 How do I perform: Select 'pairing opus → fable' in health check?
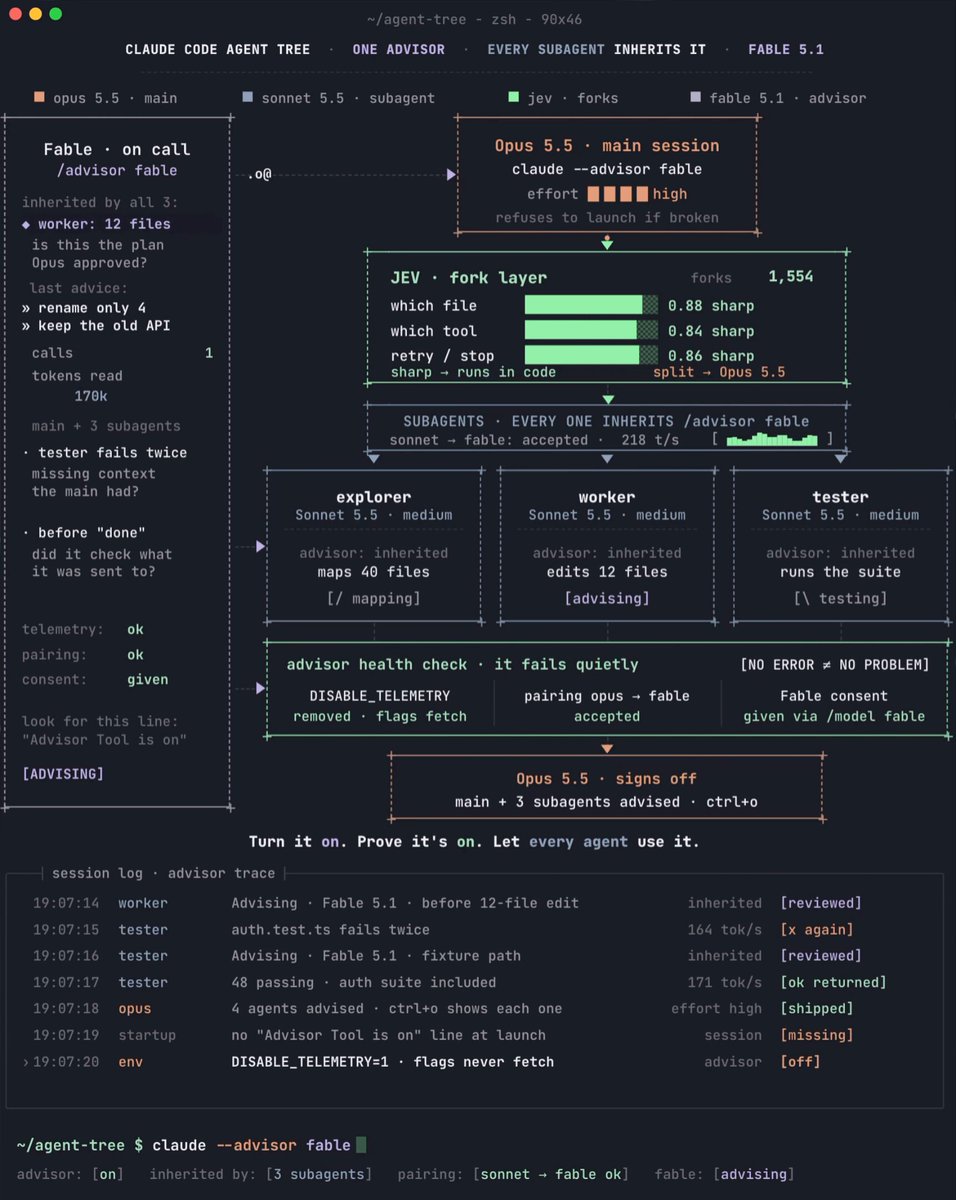click(x=607, y=696)
